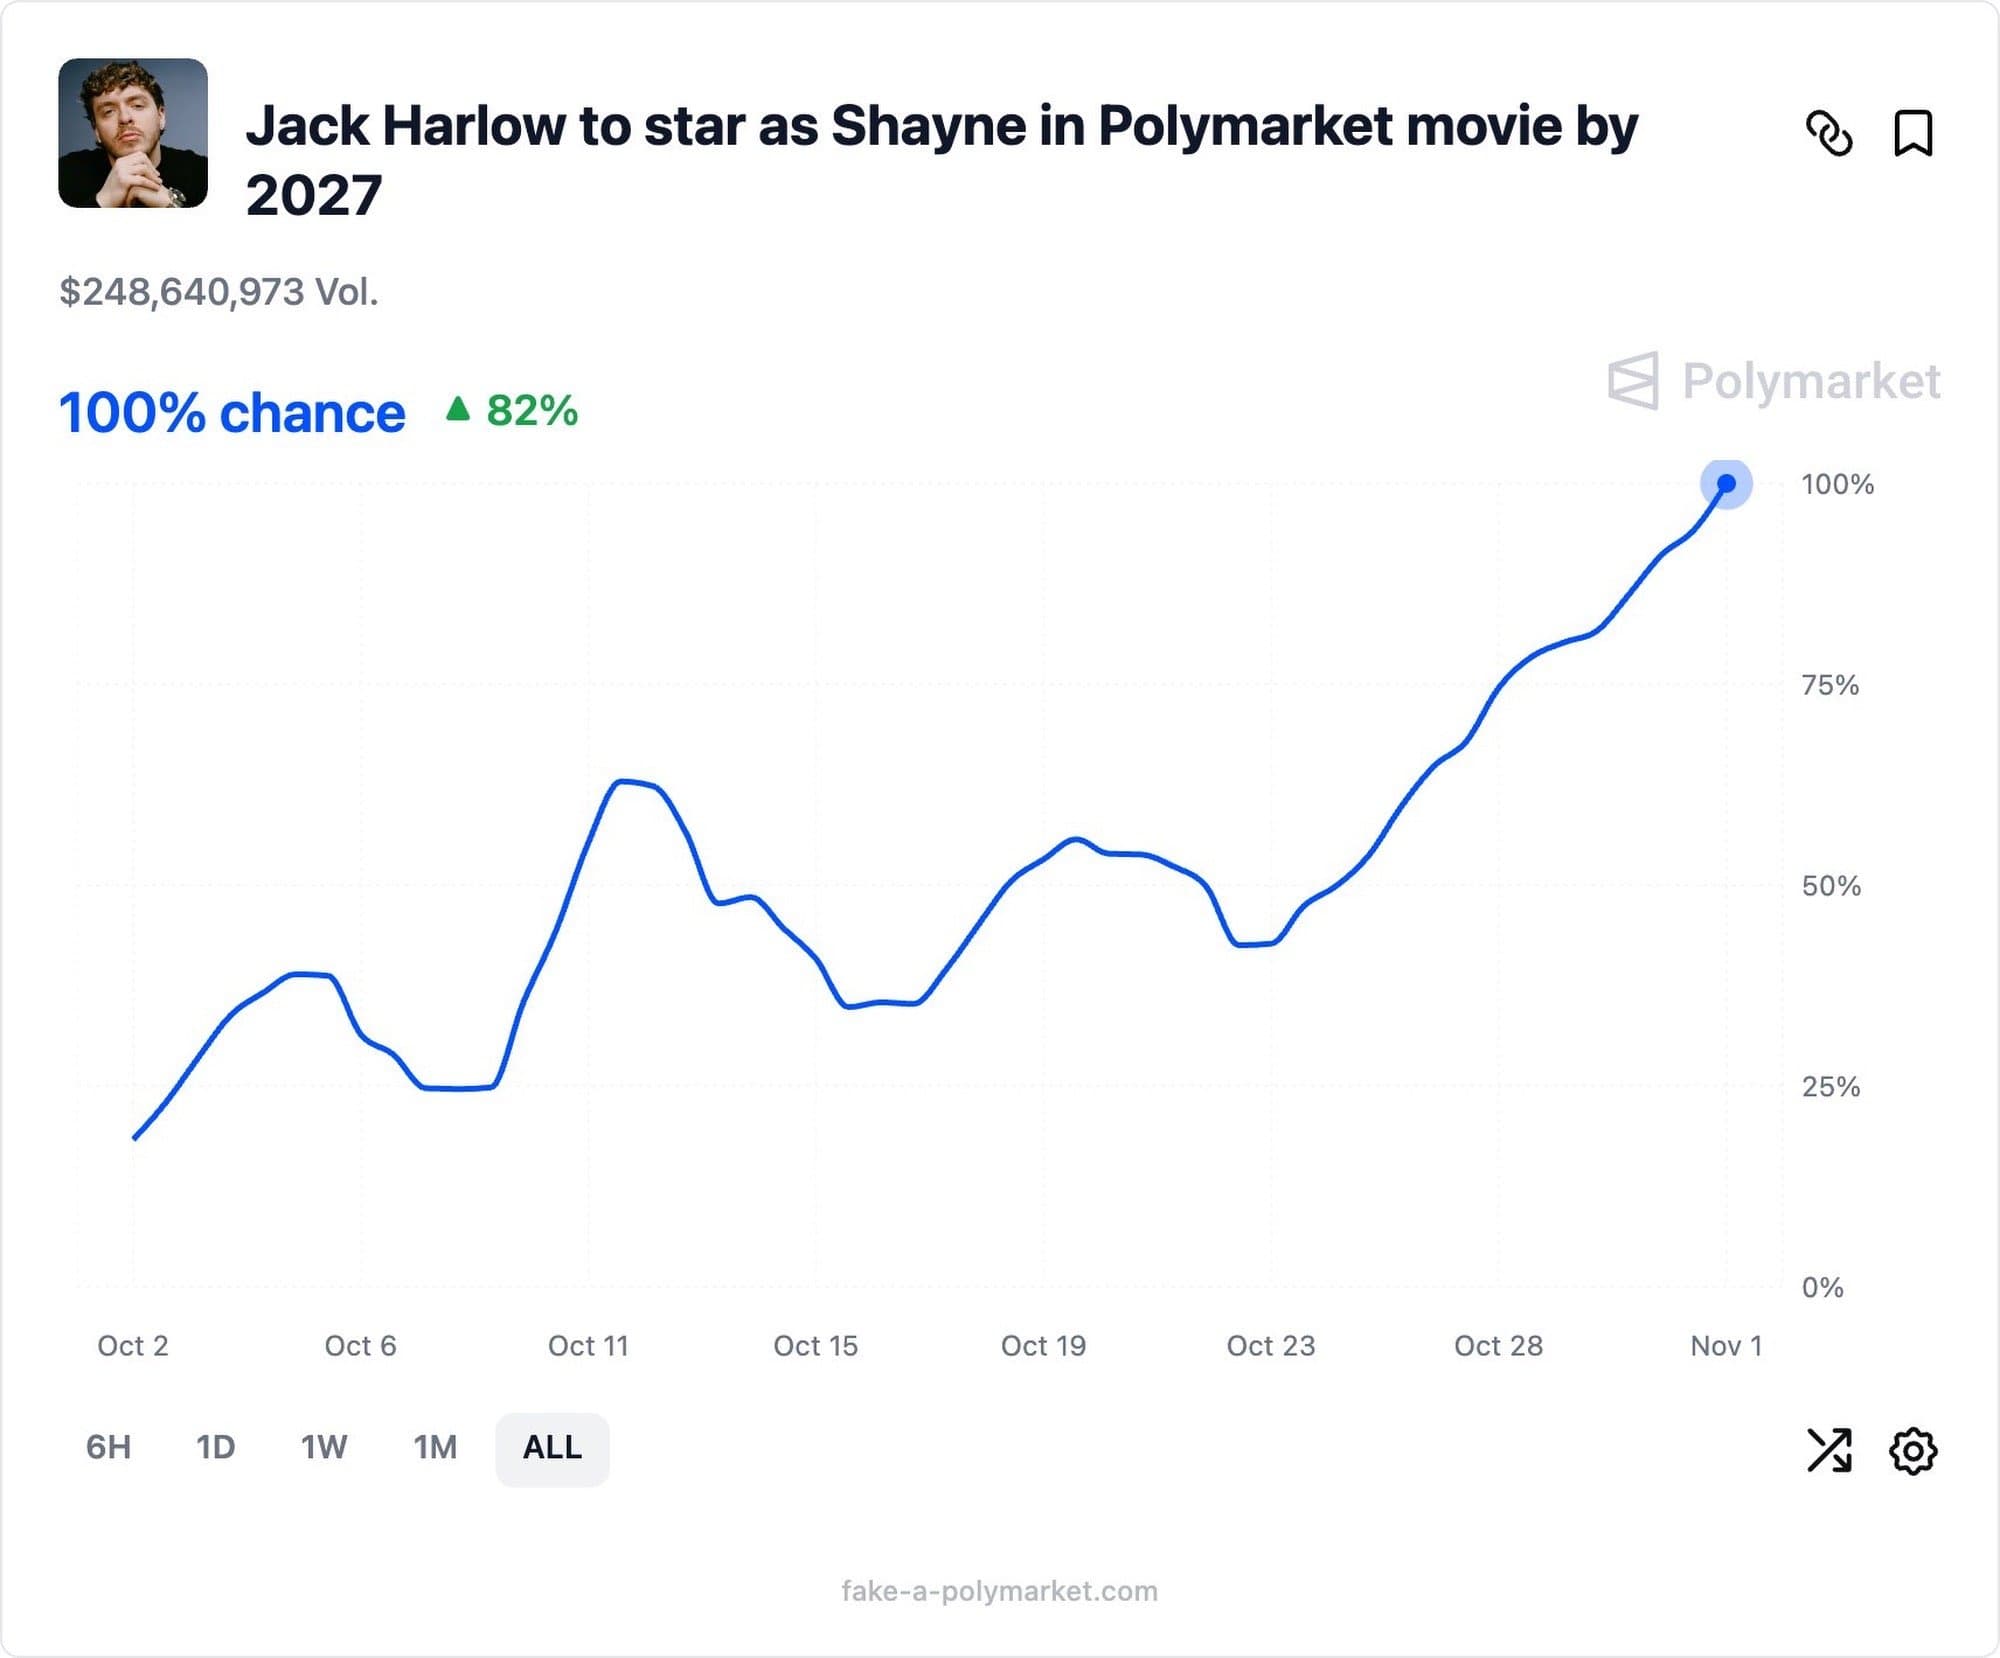Click the copy link icon

(1829, 133)
